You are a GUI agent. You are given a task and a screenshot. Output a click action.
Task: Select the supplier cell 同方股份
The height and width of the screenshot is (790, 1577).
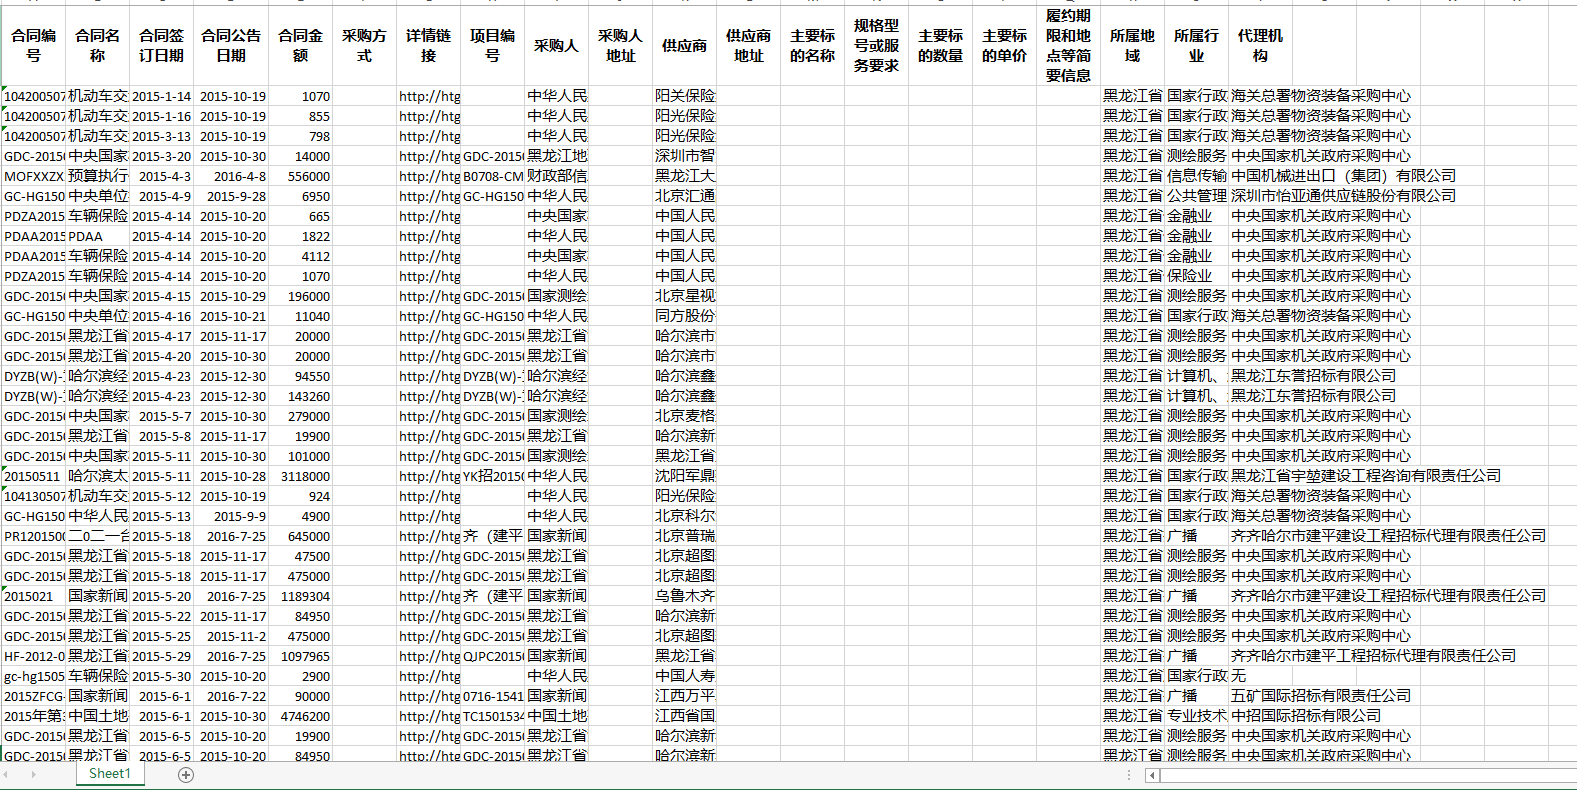pos(684,316)
